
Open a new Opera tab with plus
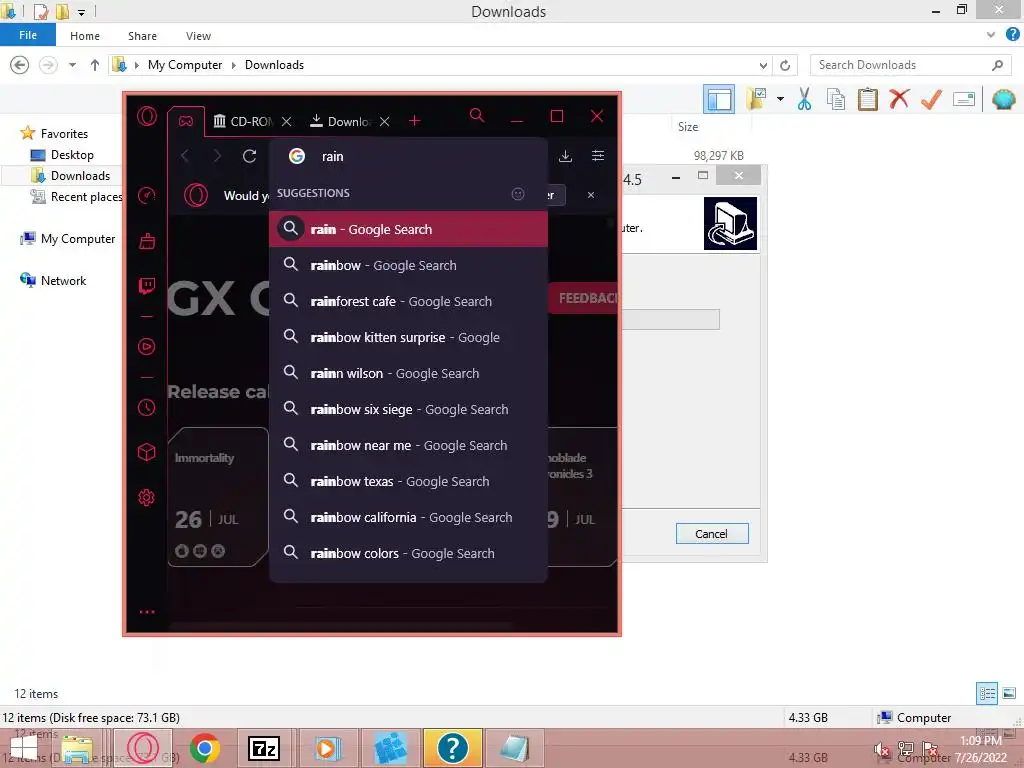[x=415, y=121]
